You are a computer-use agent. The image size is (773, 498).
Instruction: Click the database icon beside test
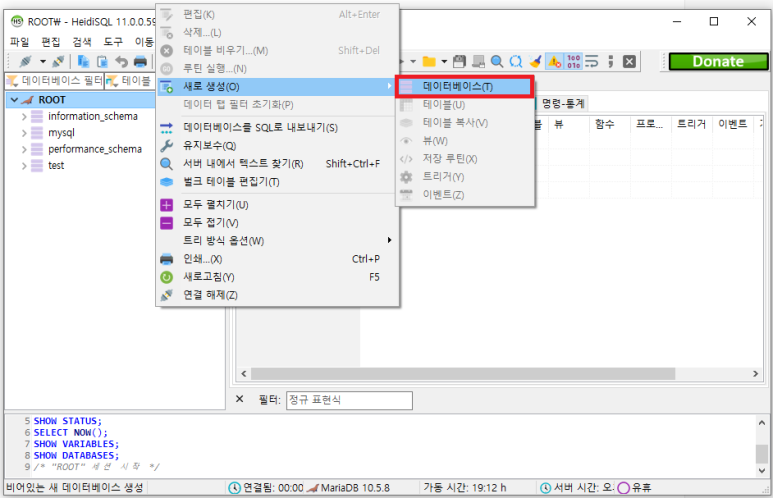[37, 166]
